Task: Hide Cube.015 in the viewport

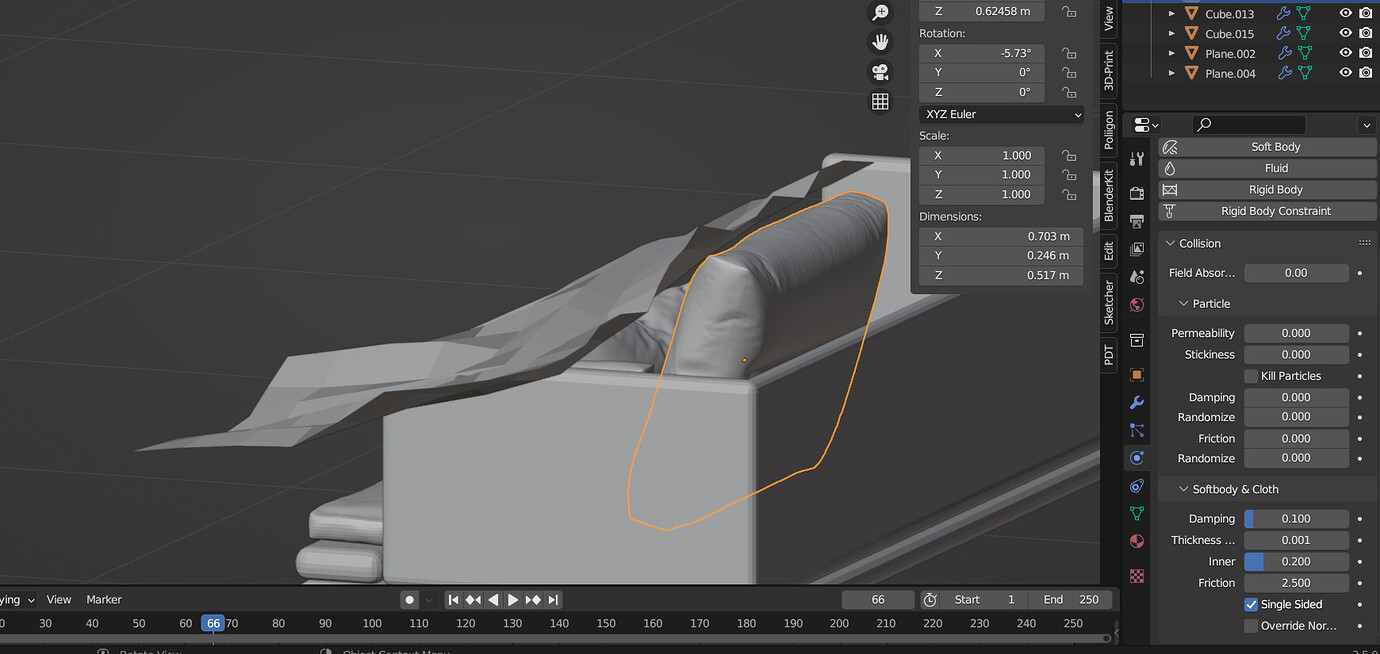Action: (1345, 33)
